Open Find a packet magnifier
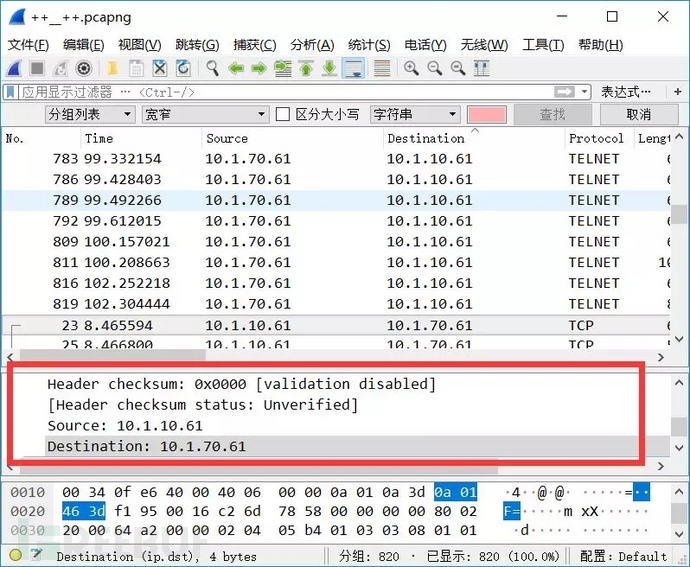This screenshot has height=567, width=690. point(213,68)
